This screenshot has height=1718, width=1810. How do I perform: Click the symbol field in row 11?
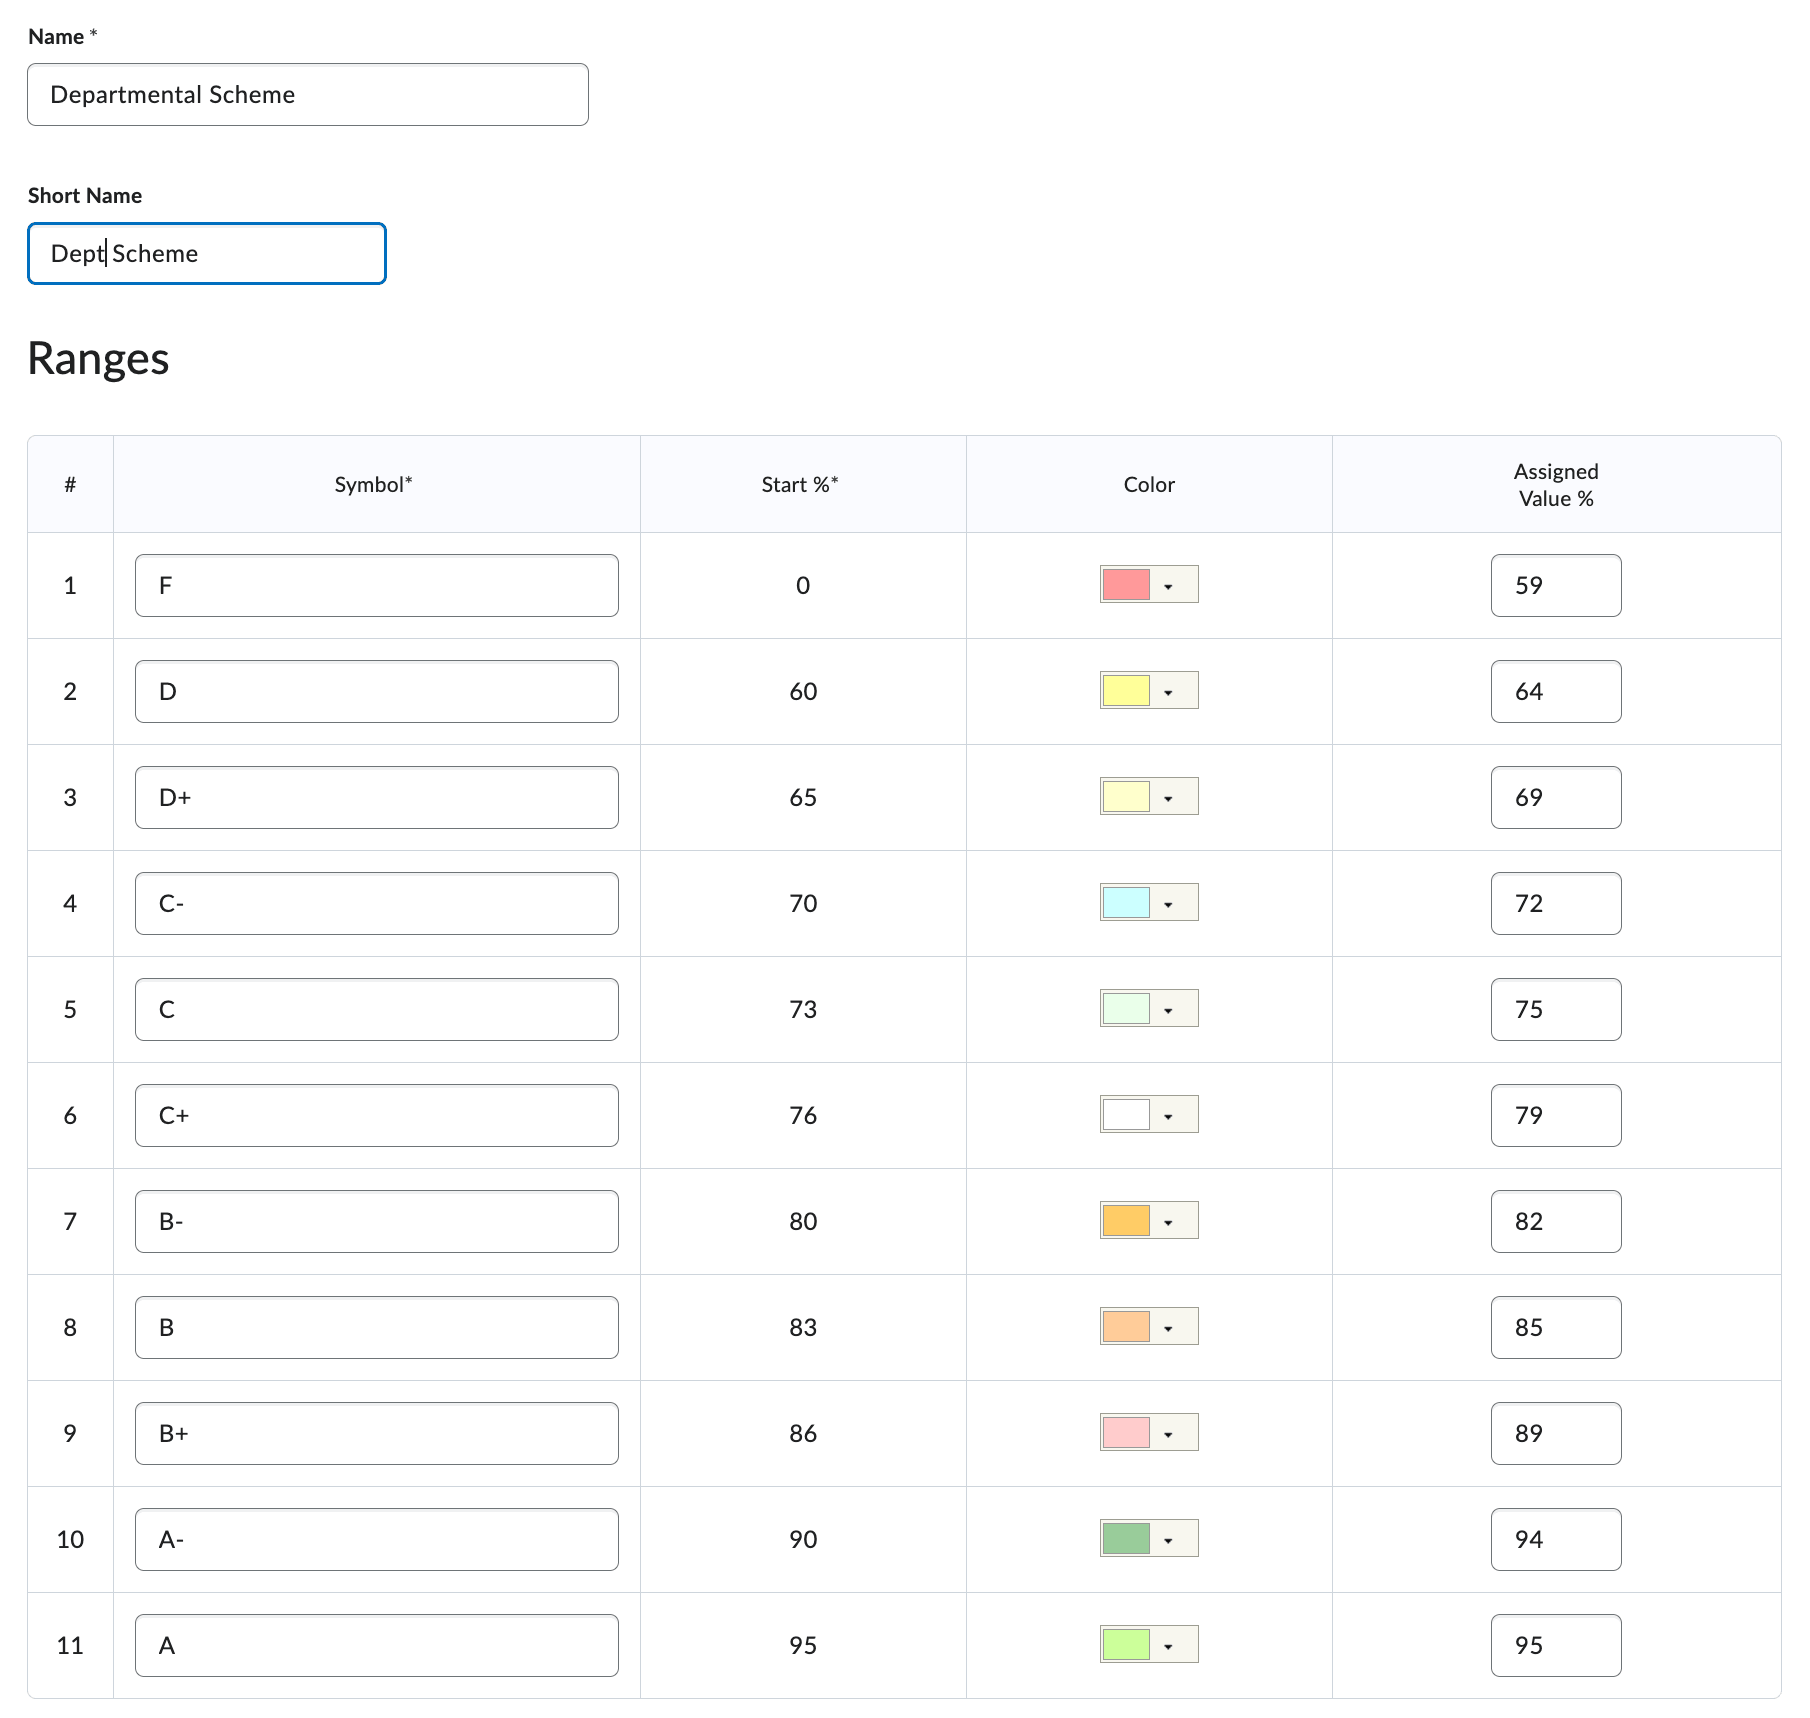(377, 1646)
